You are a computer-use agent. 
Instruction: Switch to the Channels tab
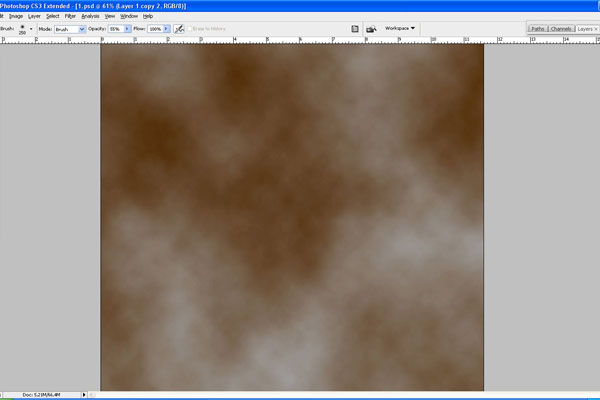(x=561, y=30)
